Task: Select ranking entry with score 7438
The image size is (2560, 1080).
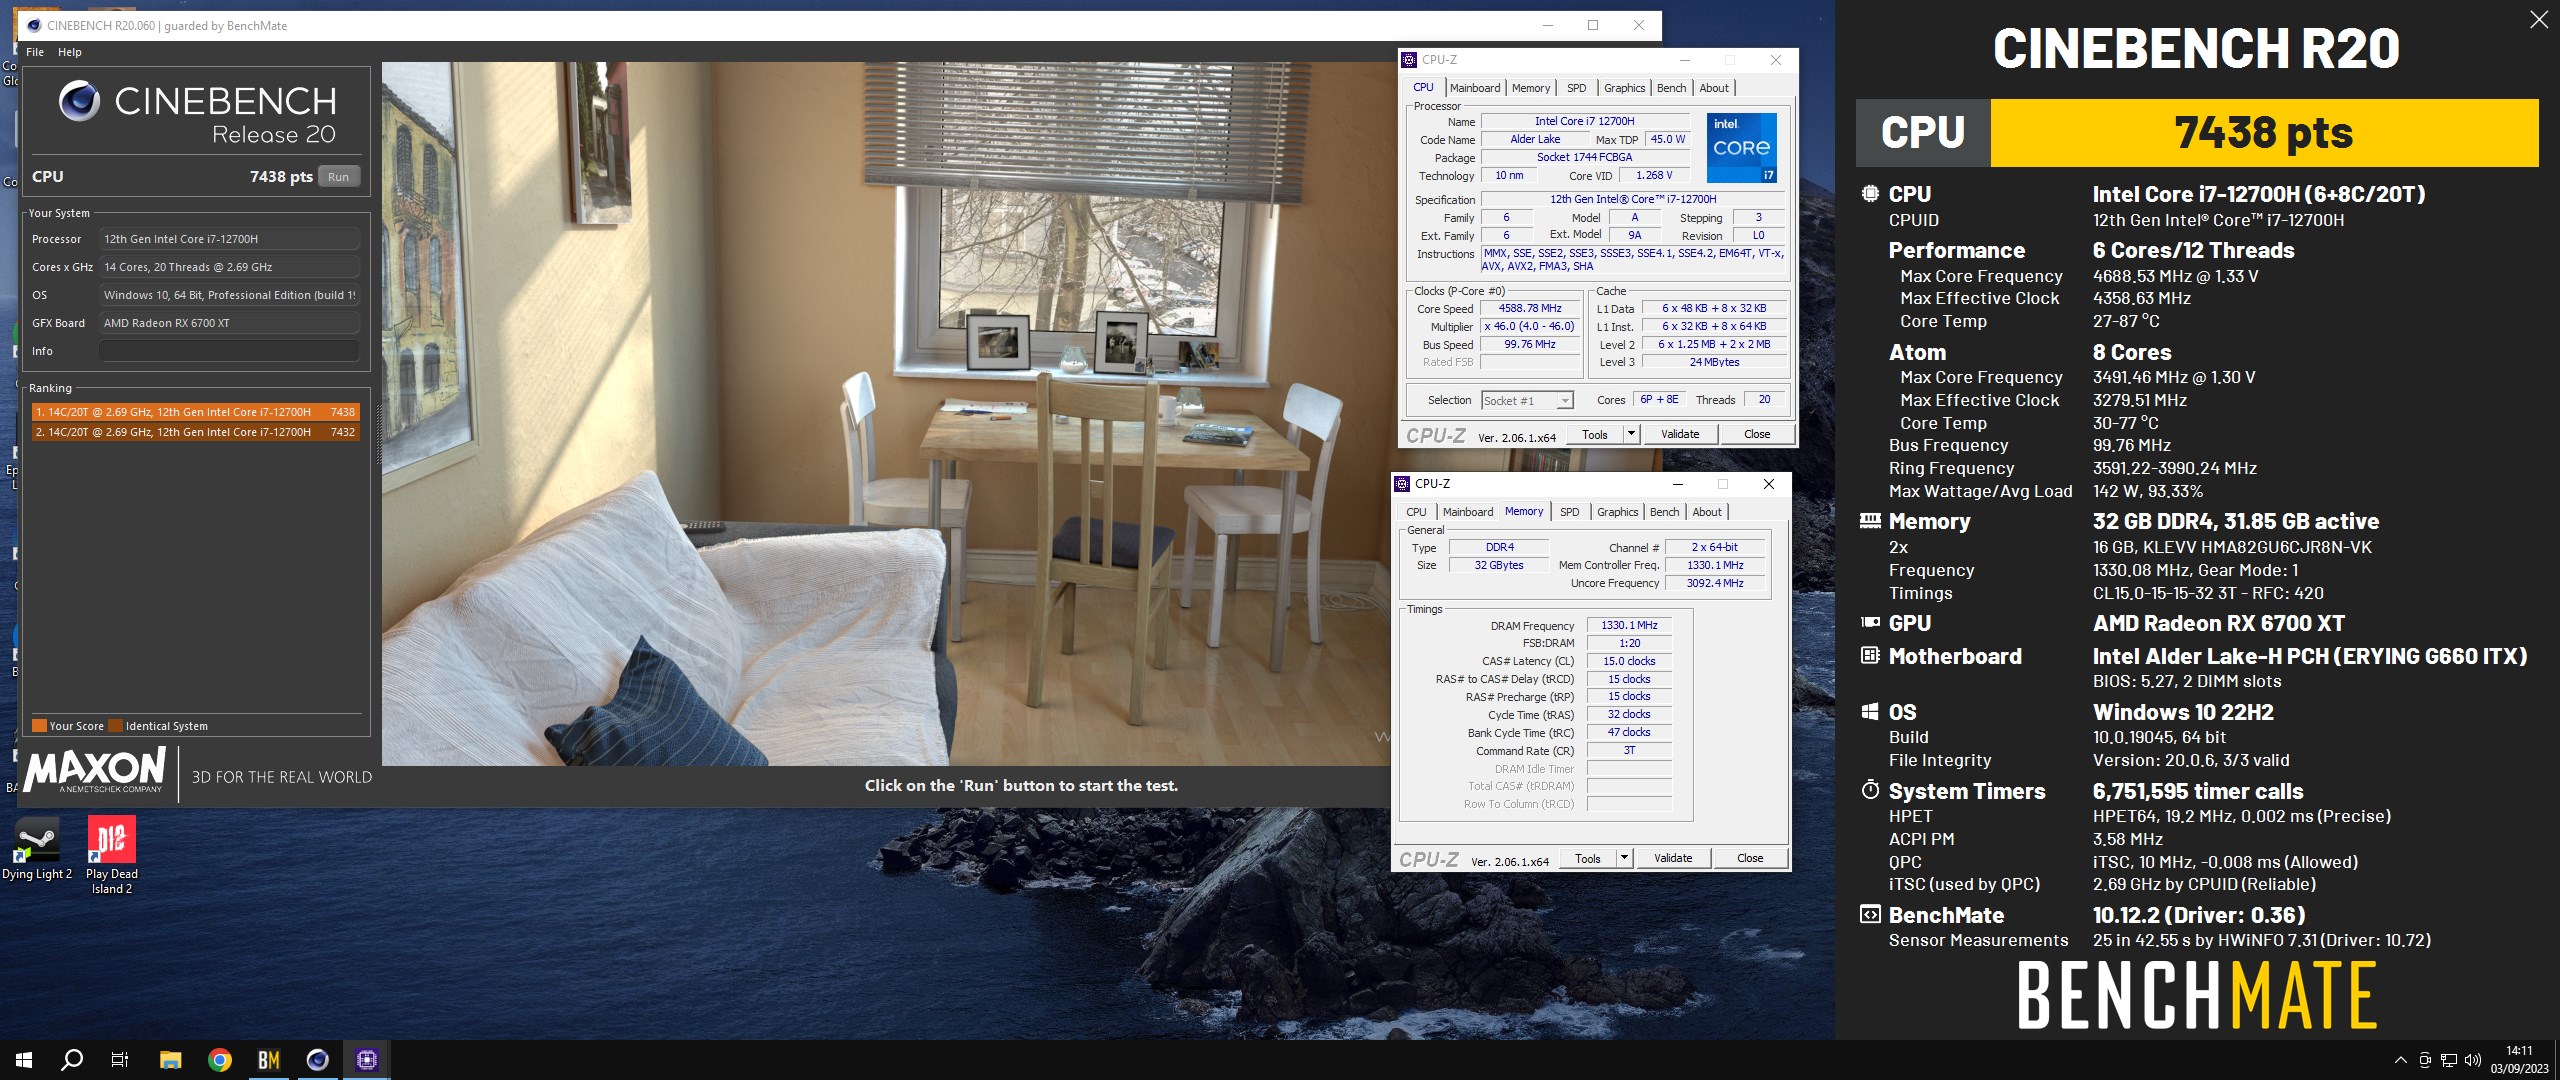Action: pyautogui.click(x=195, y=412)
